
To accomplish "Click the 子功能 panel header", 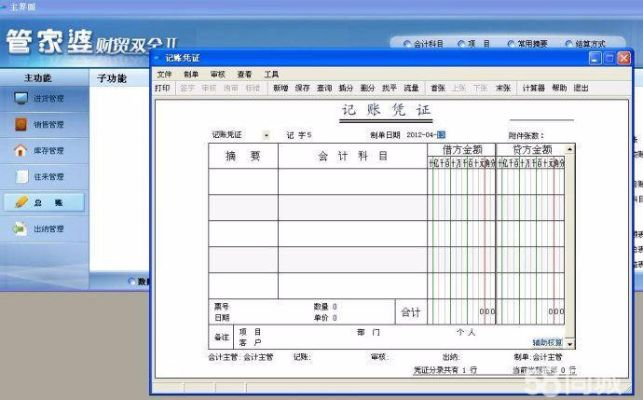I will (112, 78).
